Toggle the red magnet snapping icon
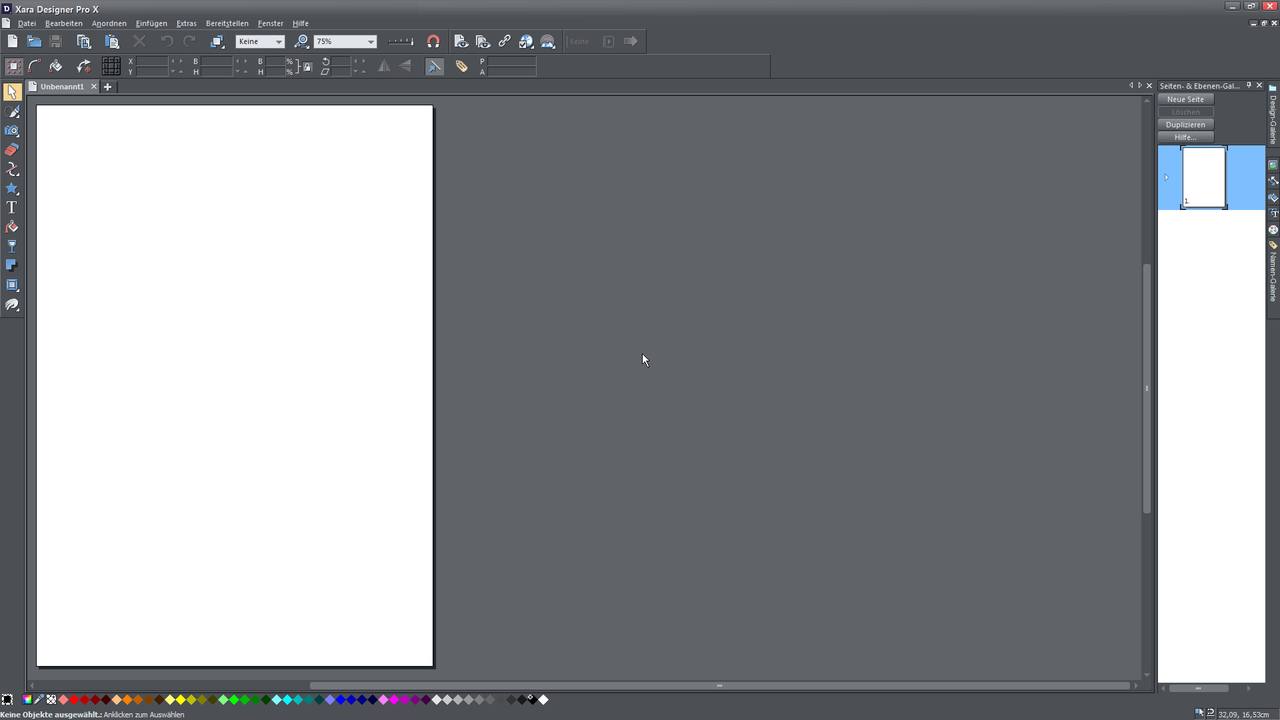Image resolution: width=1280 pixels, height=720 pixels. pos(433,41)
